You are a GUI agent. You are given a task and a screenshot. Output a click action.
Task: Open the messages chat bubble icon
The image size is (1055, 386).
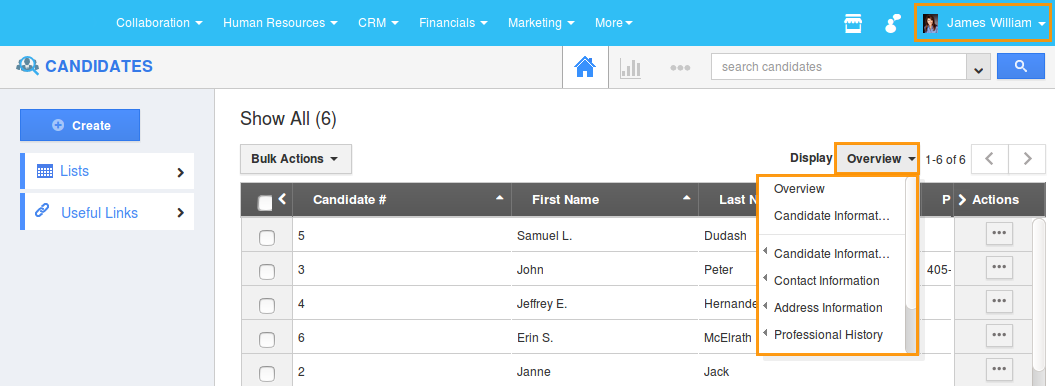coord(893,24)
